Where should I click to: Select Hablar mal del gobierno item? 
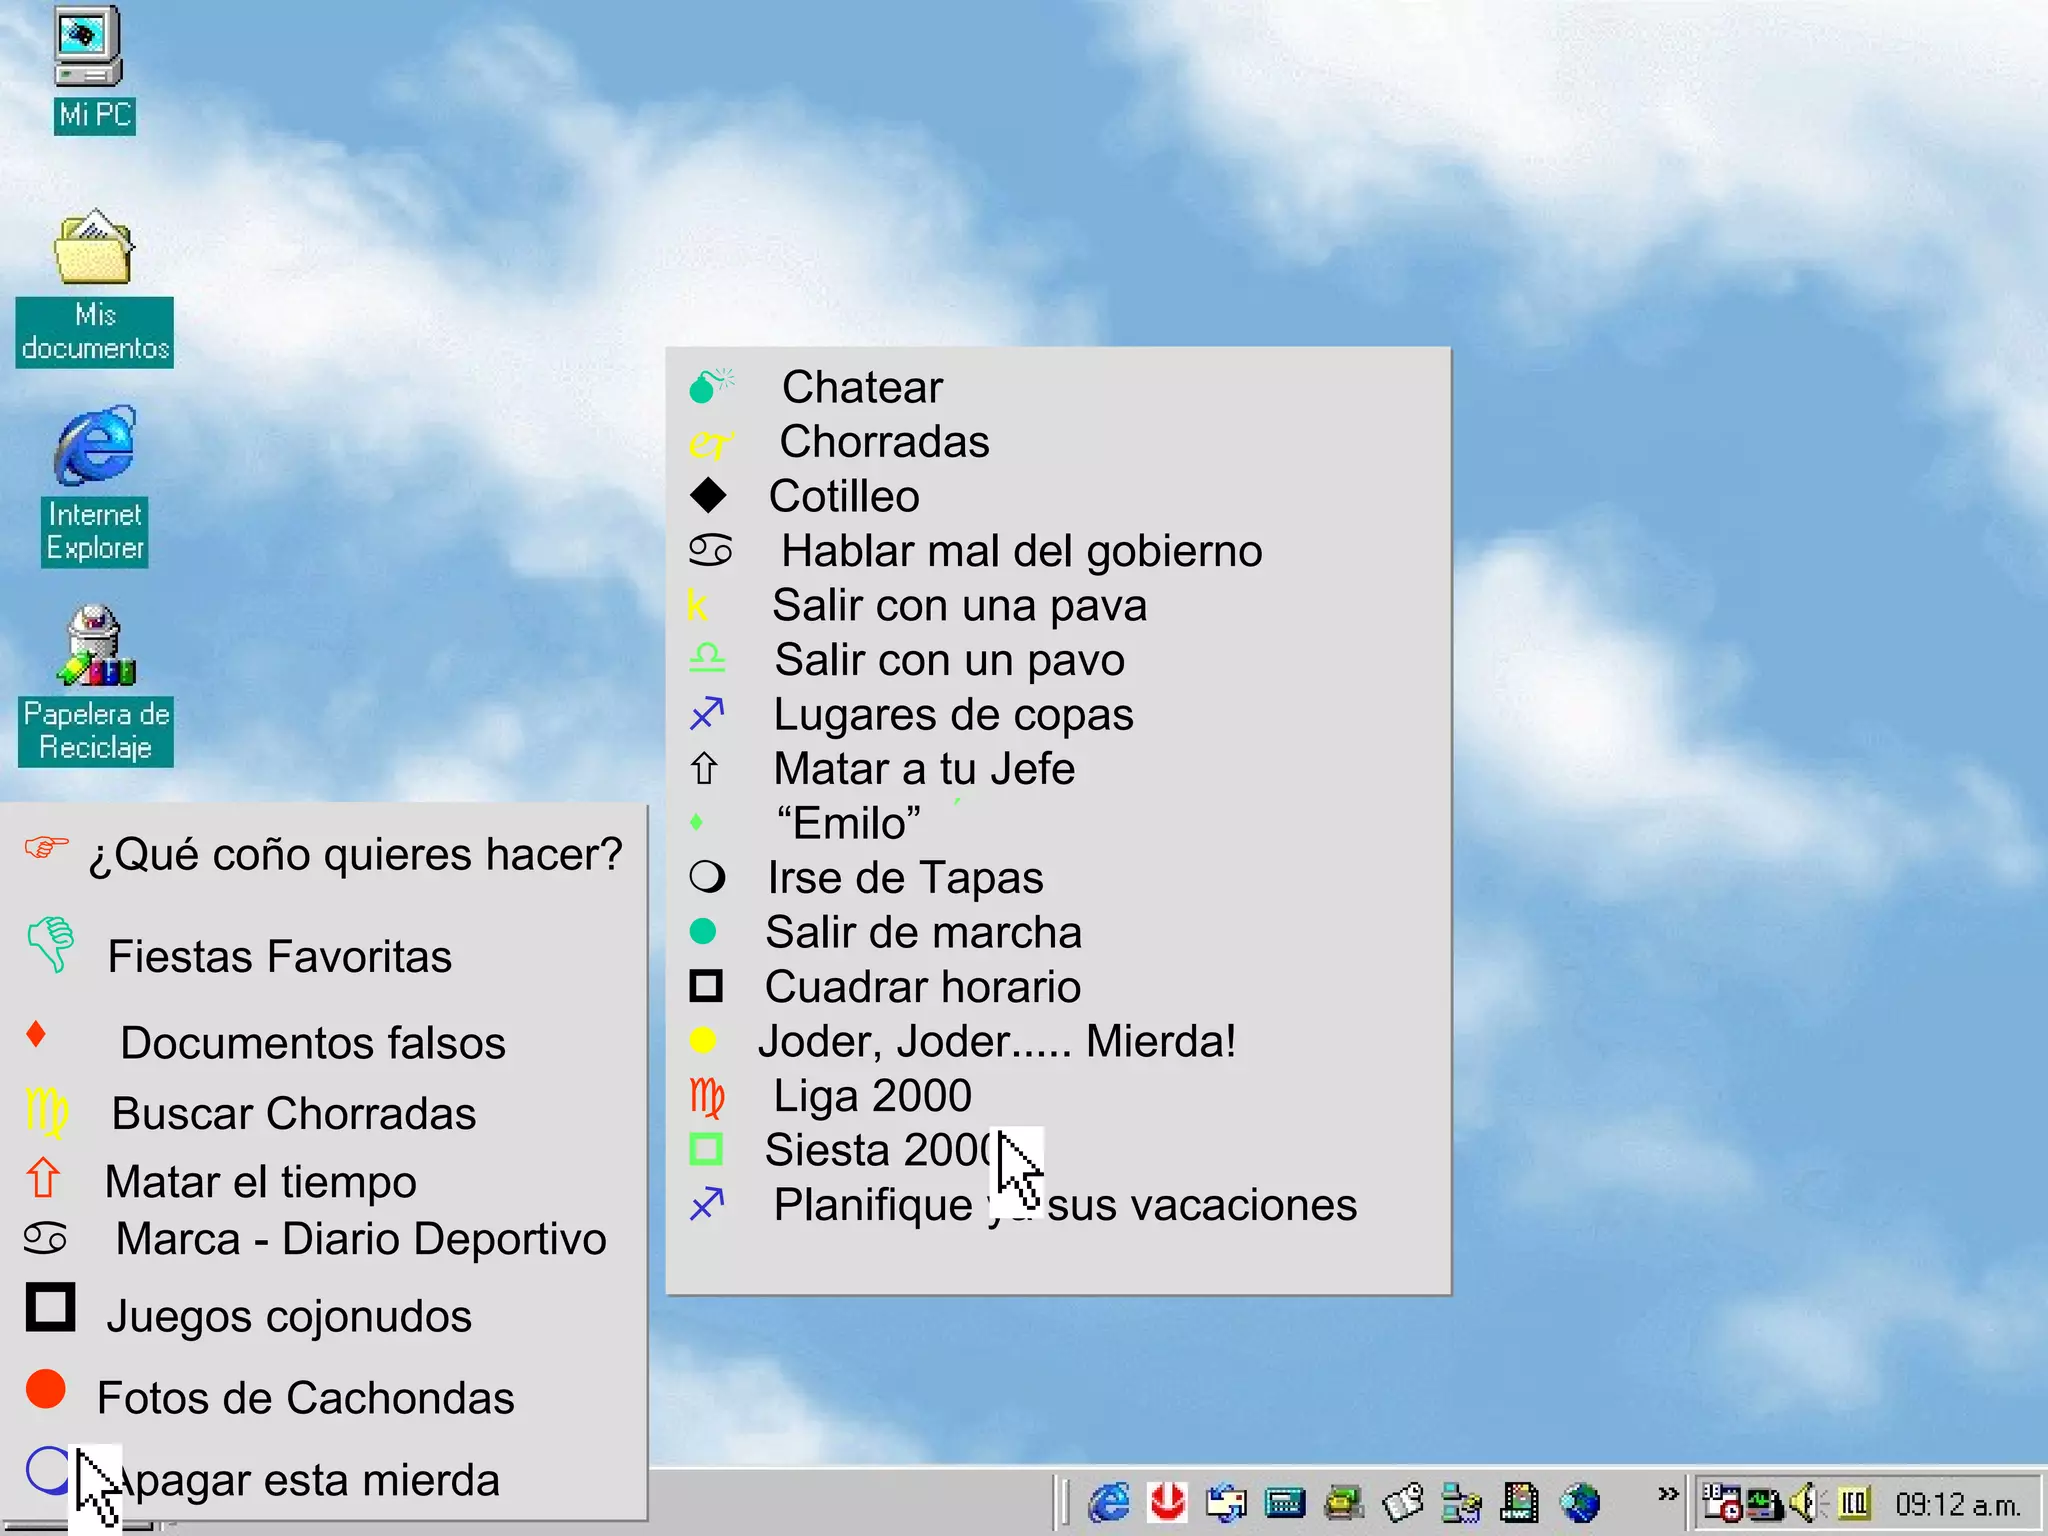point(1020,551)
